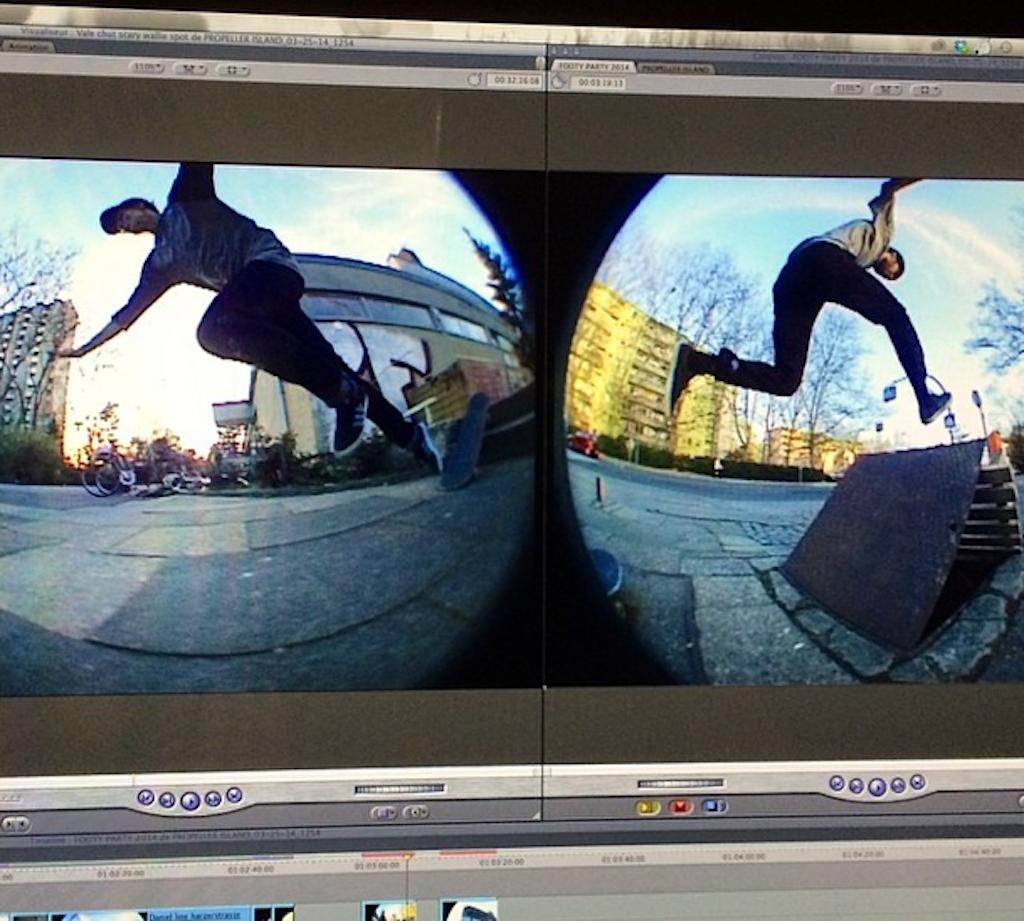Go to next edit in Canvas
The width and height of the screenshot is (1024, 921).
tap(917, 783)
